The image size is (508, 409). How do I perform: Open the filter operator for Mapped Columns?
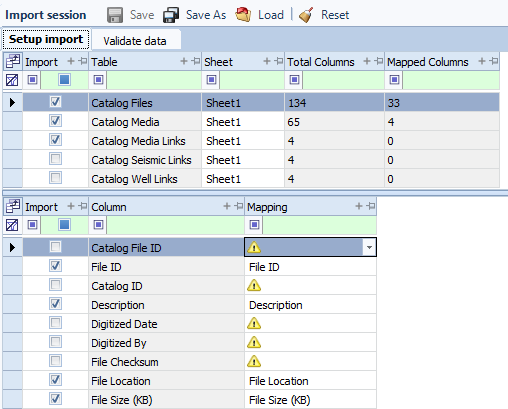[394, 80]
